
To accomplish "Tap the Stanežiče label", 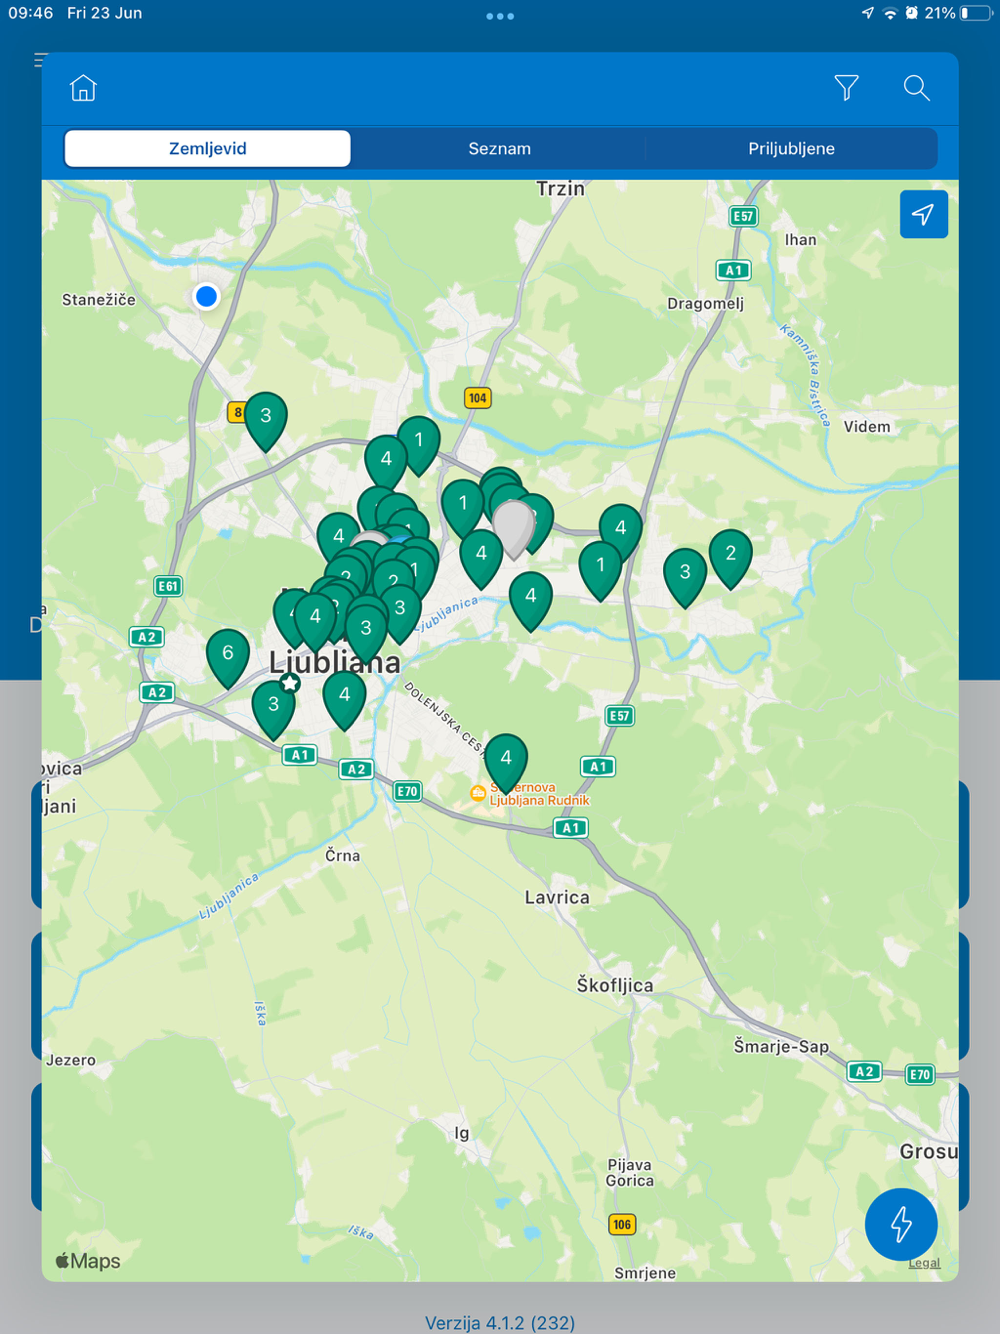I will point(99,299).
